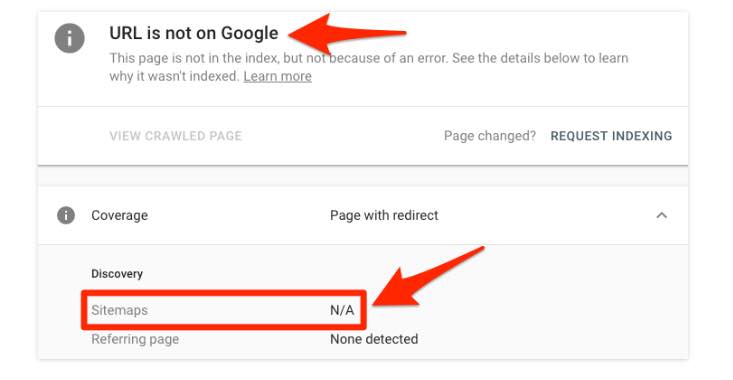Click the "Page with redirect" status text
Image resolution: width=733 pixels, height=380 pixels.
click(384, 215)
